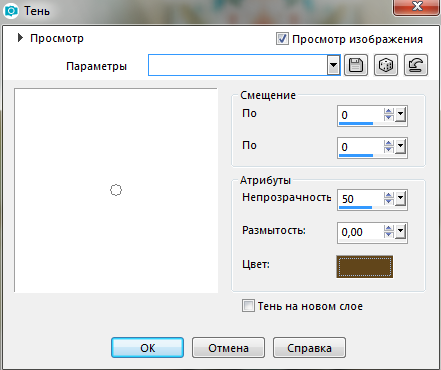The width and height of the screenshot is (441, 370).
Task: Close the Тень dialog window
Action: coord(416,7)
